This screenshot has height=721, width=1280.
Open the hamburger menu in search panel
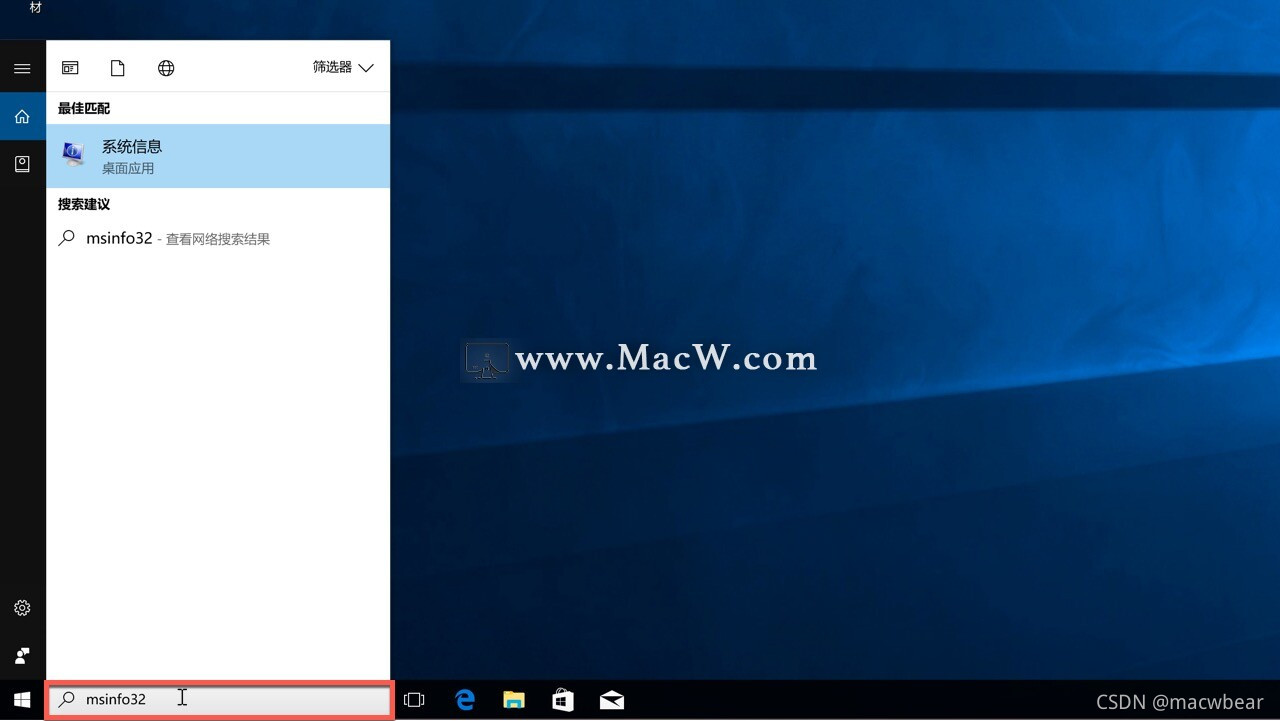[x=22, y=68]
